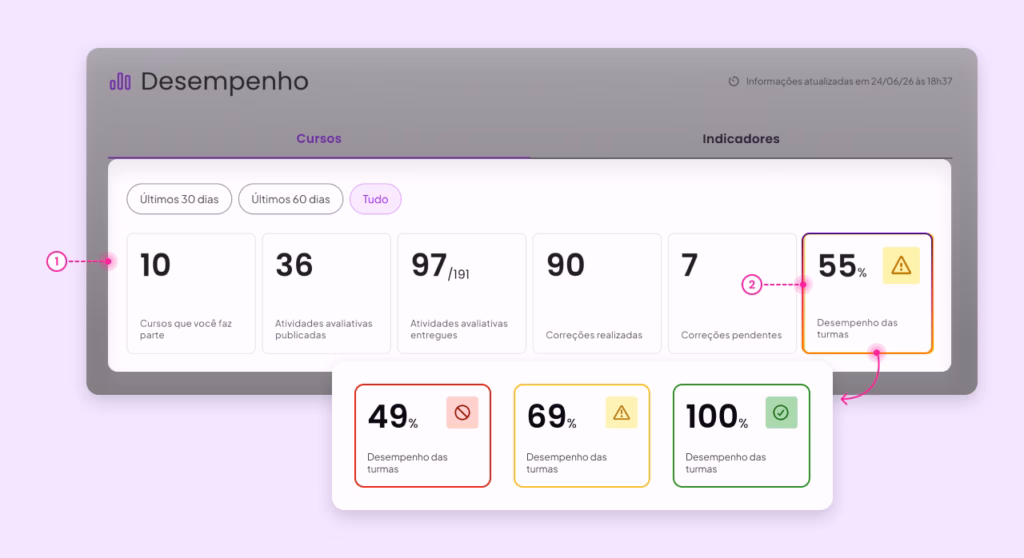
Task: Toggle the Tudo filter chip
Action: tap(376, 199)
